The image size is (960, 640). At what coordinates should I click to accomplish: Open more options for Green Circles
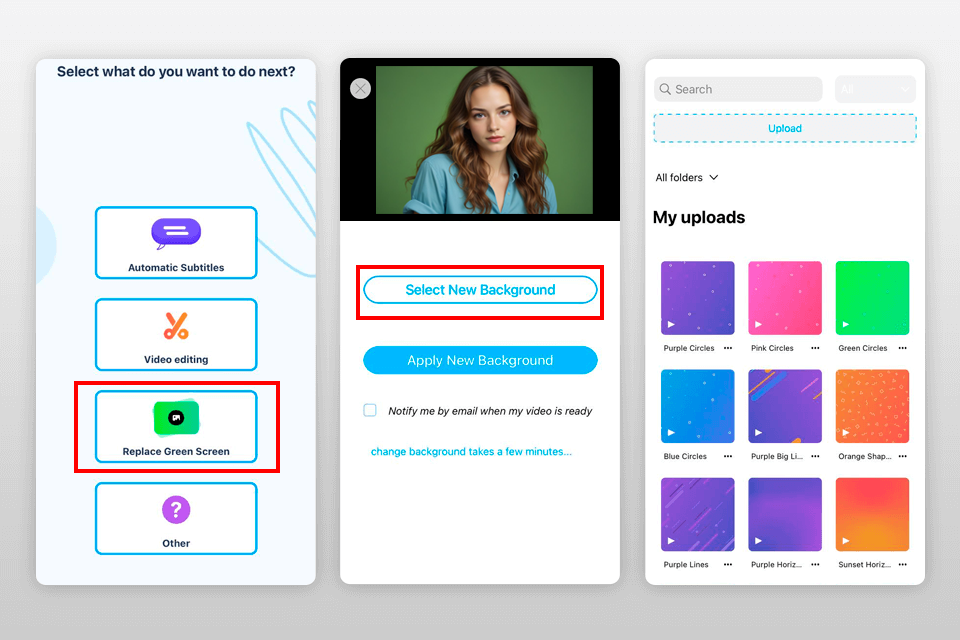[903, 348]
